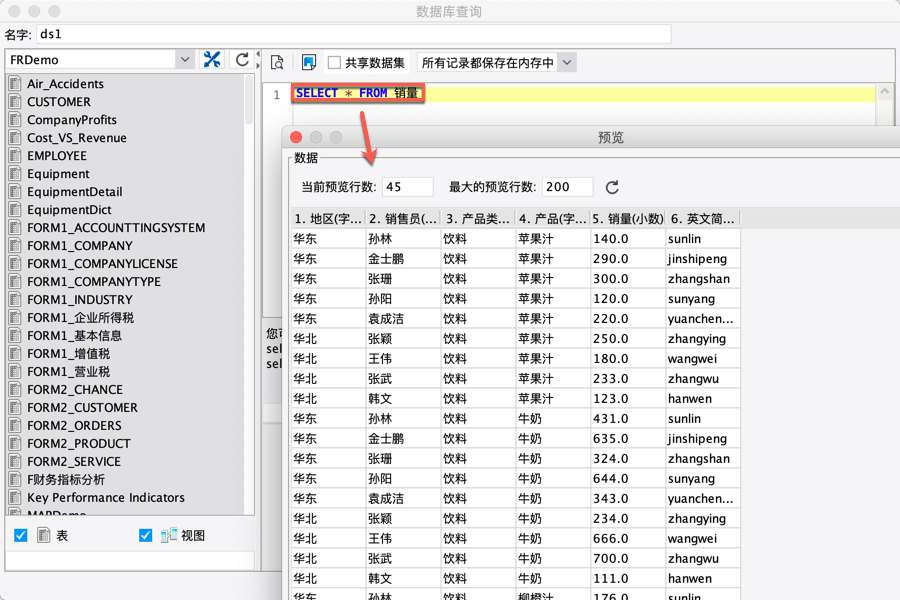Select the Cost_VS_Revenue table
The image size is (900, 600).
coord(77,138)
